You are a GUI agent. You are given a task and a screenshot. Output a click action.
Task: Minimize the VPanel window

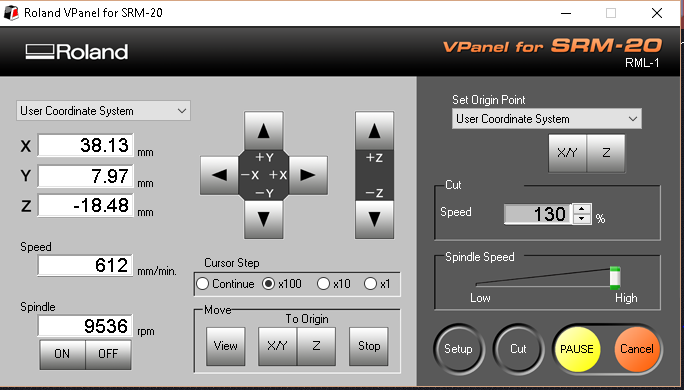point(566,13)
